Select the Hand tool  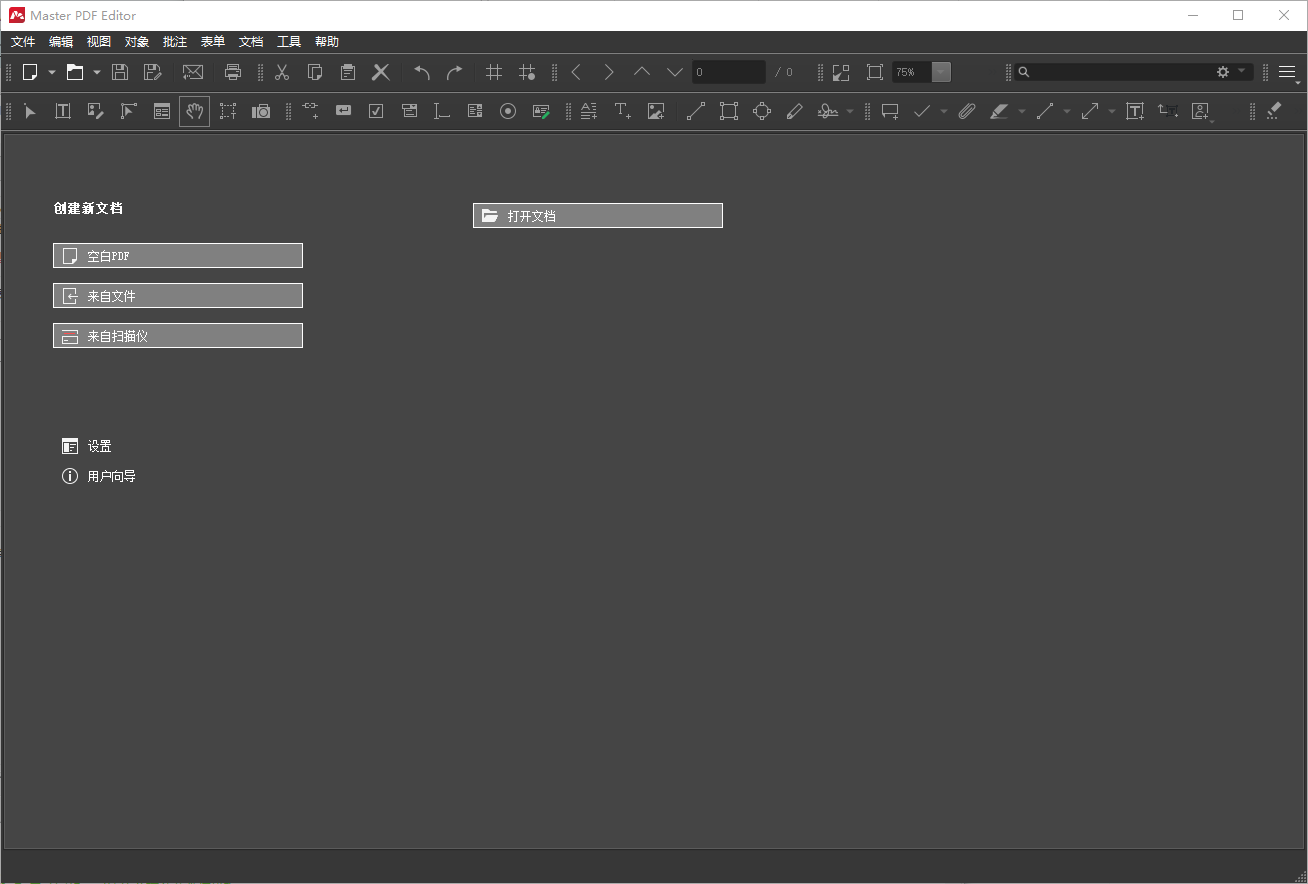(194, 111)
